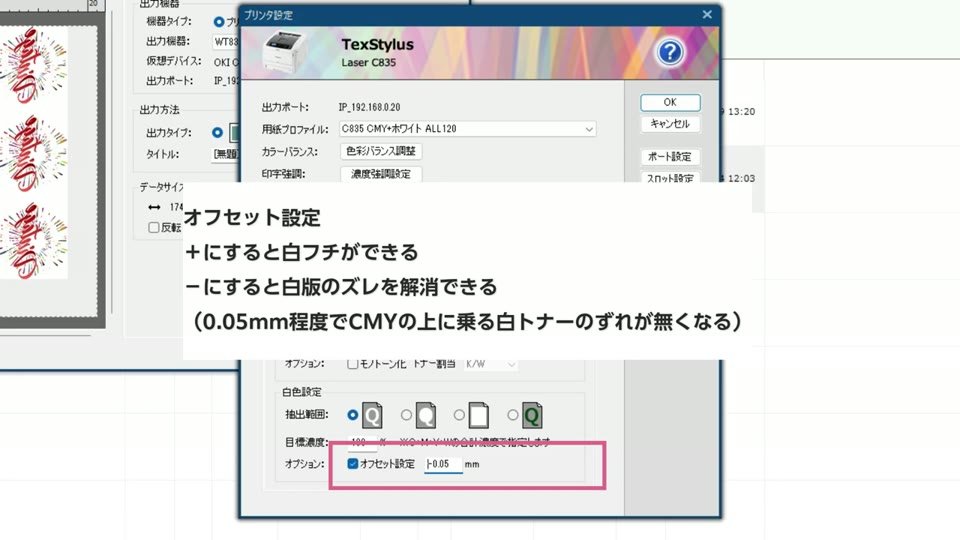Close the プリンタ設定 dialog

pos(707,15)
